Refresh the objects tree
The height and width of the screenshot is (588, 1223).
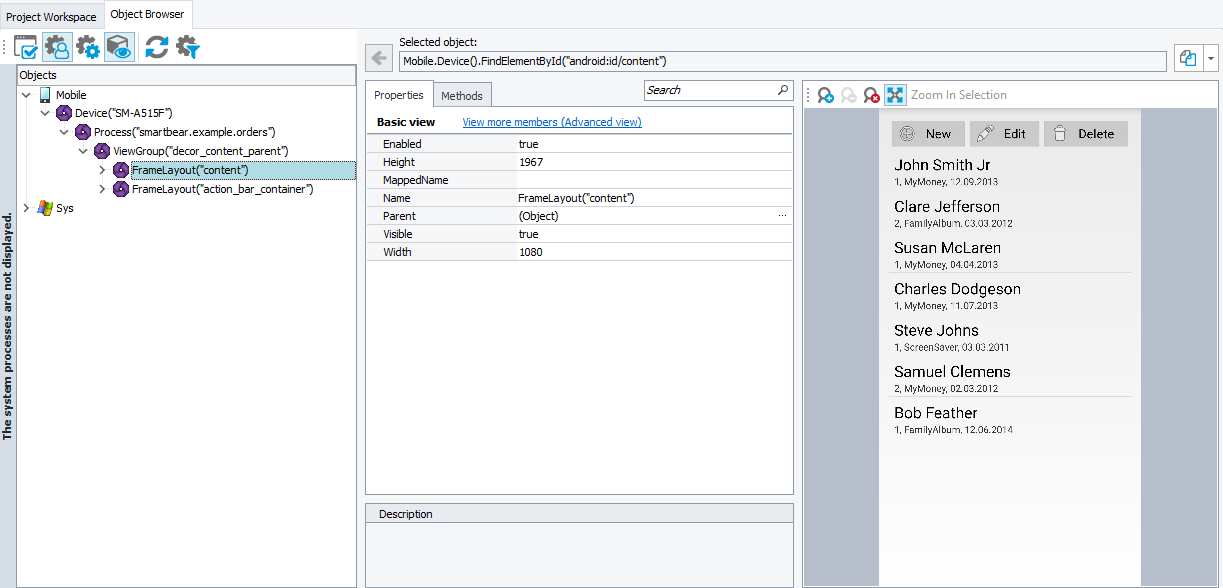coord(156,47)
